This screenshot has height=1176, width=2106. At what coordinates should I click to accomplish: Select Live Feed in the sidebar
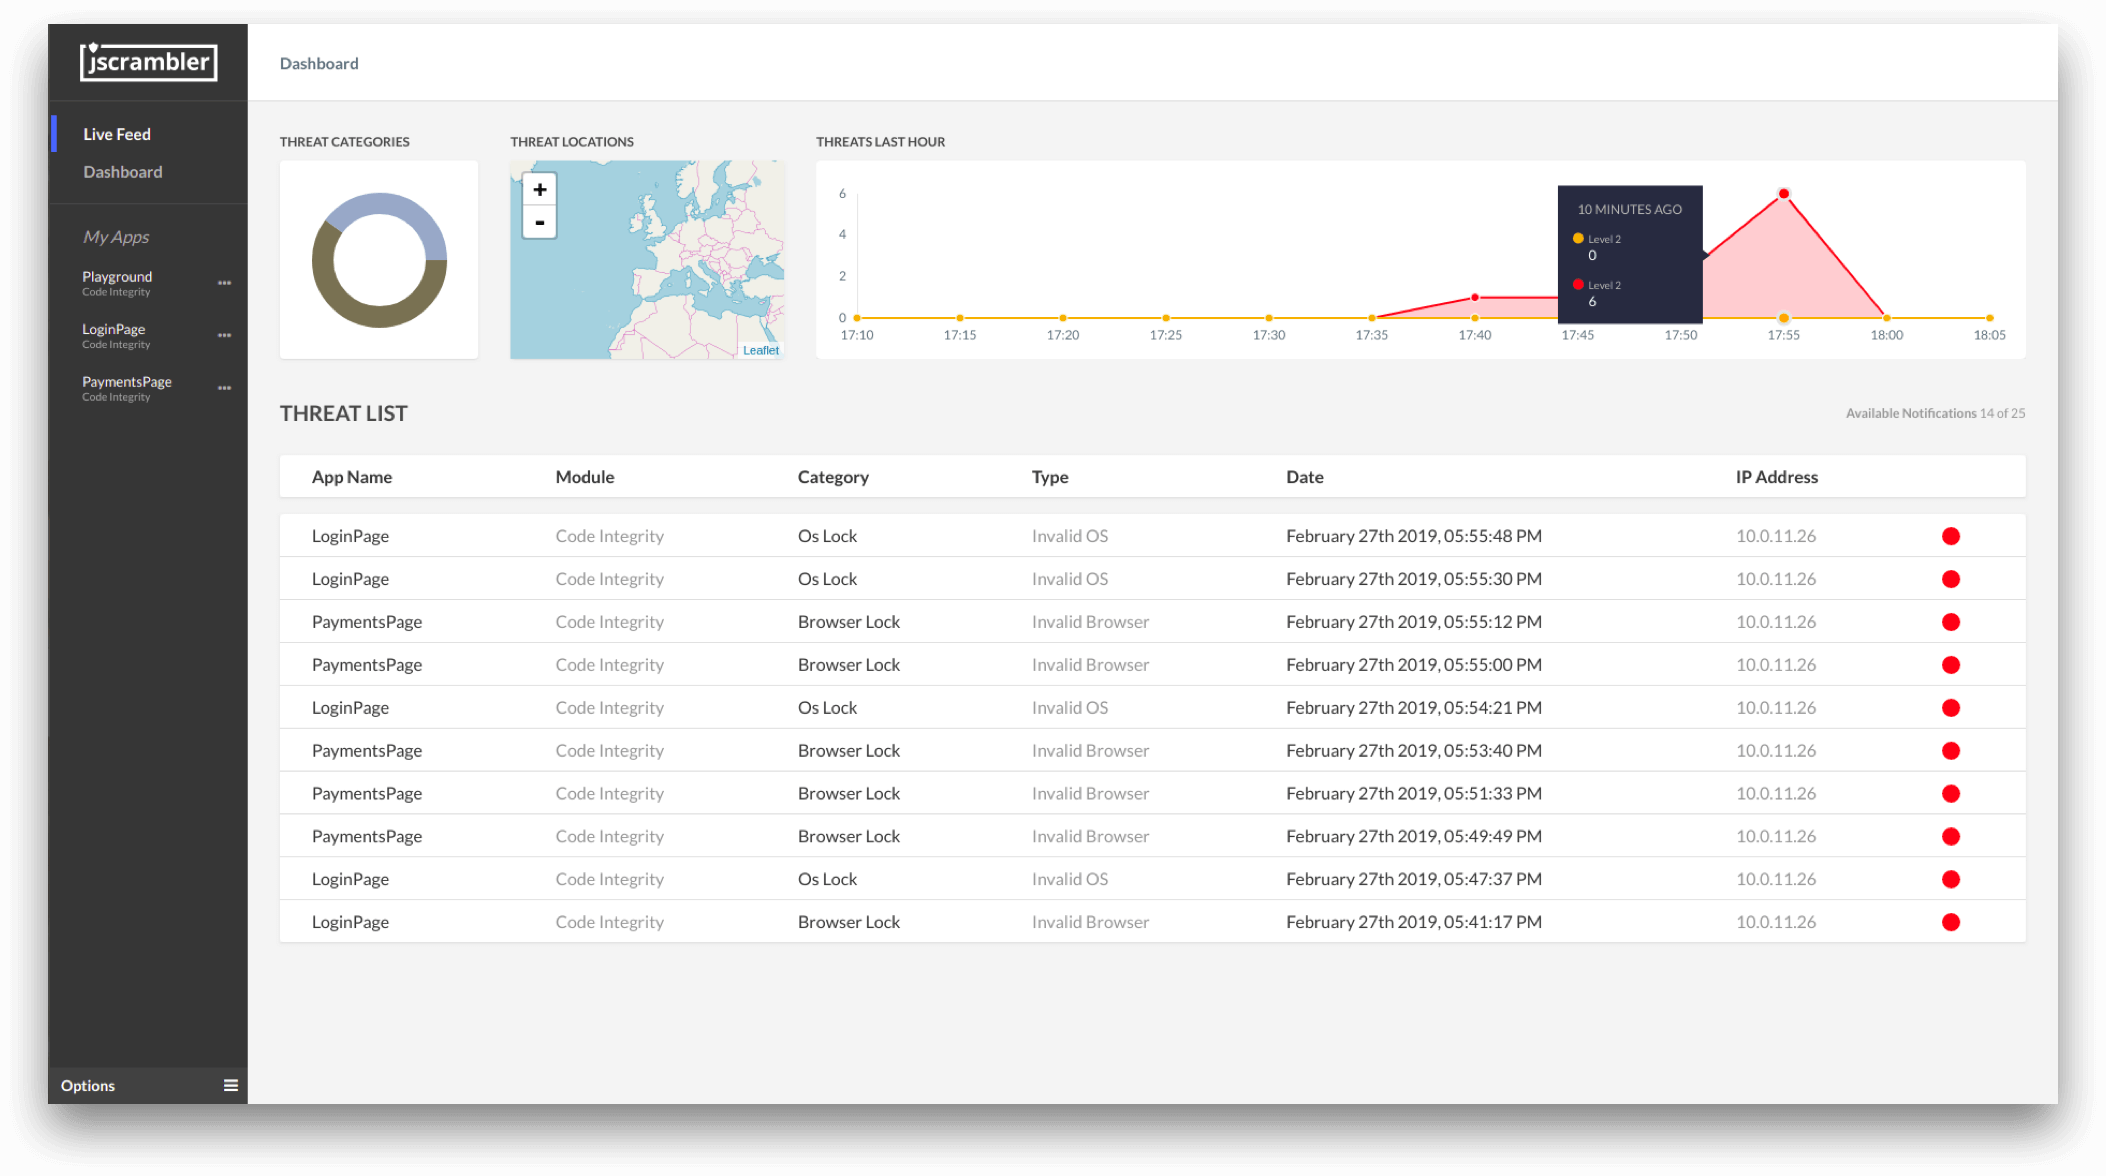click(x=117, y=133)
